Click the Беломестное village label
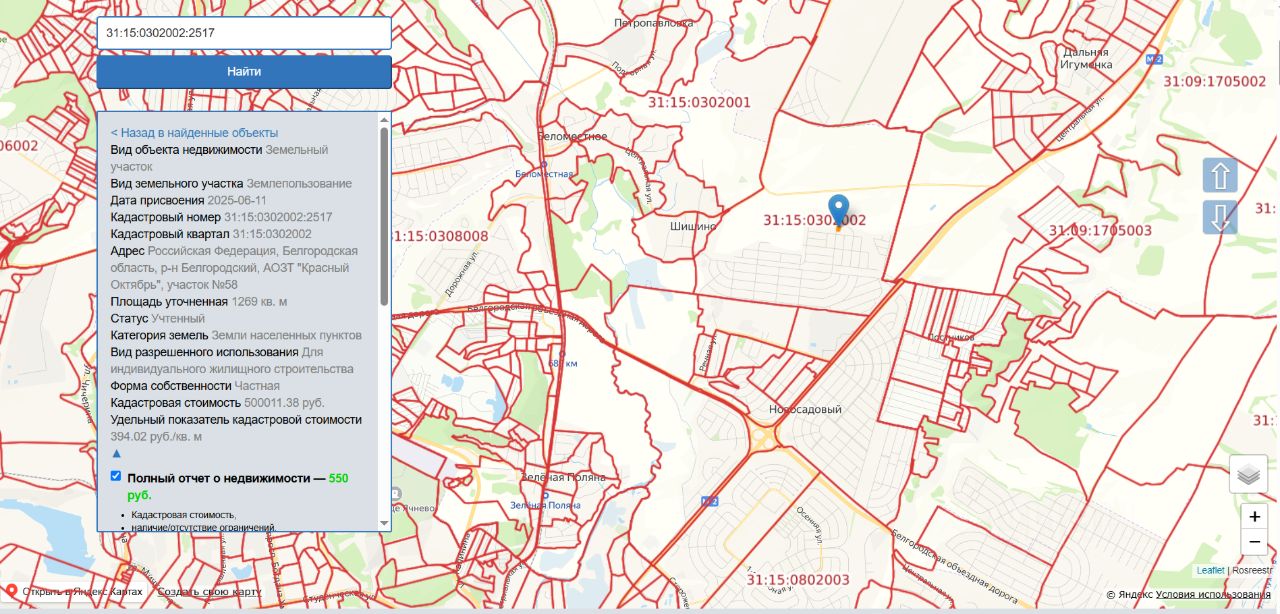 572,136
